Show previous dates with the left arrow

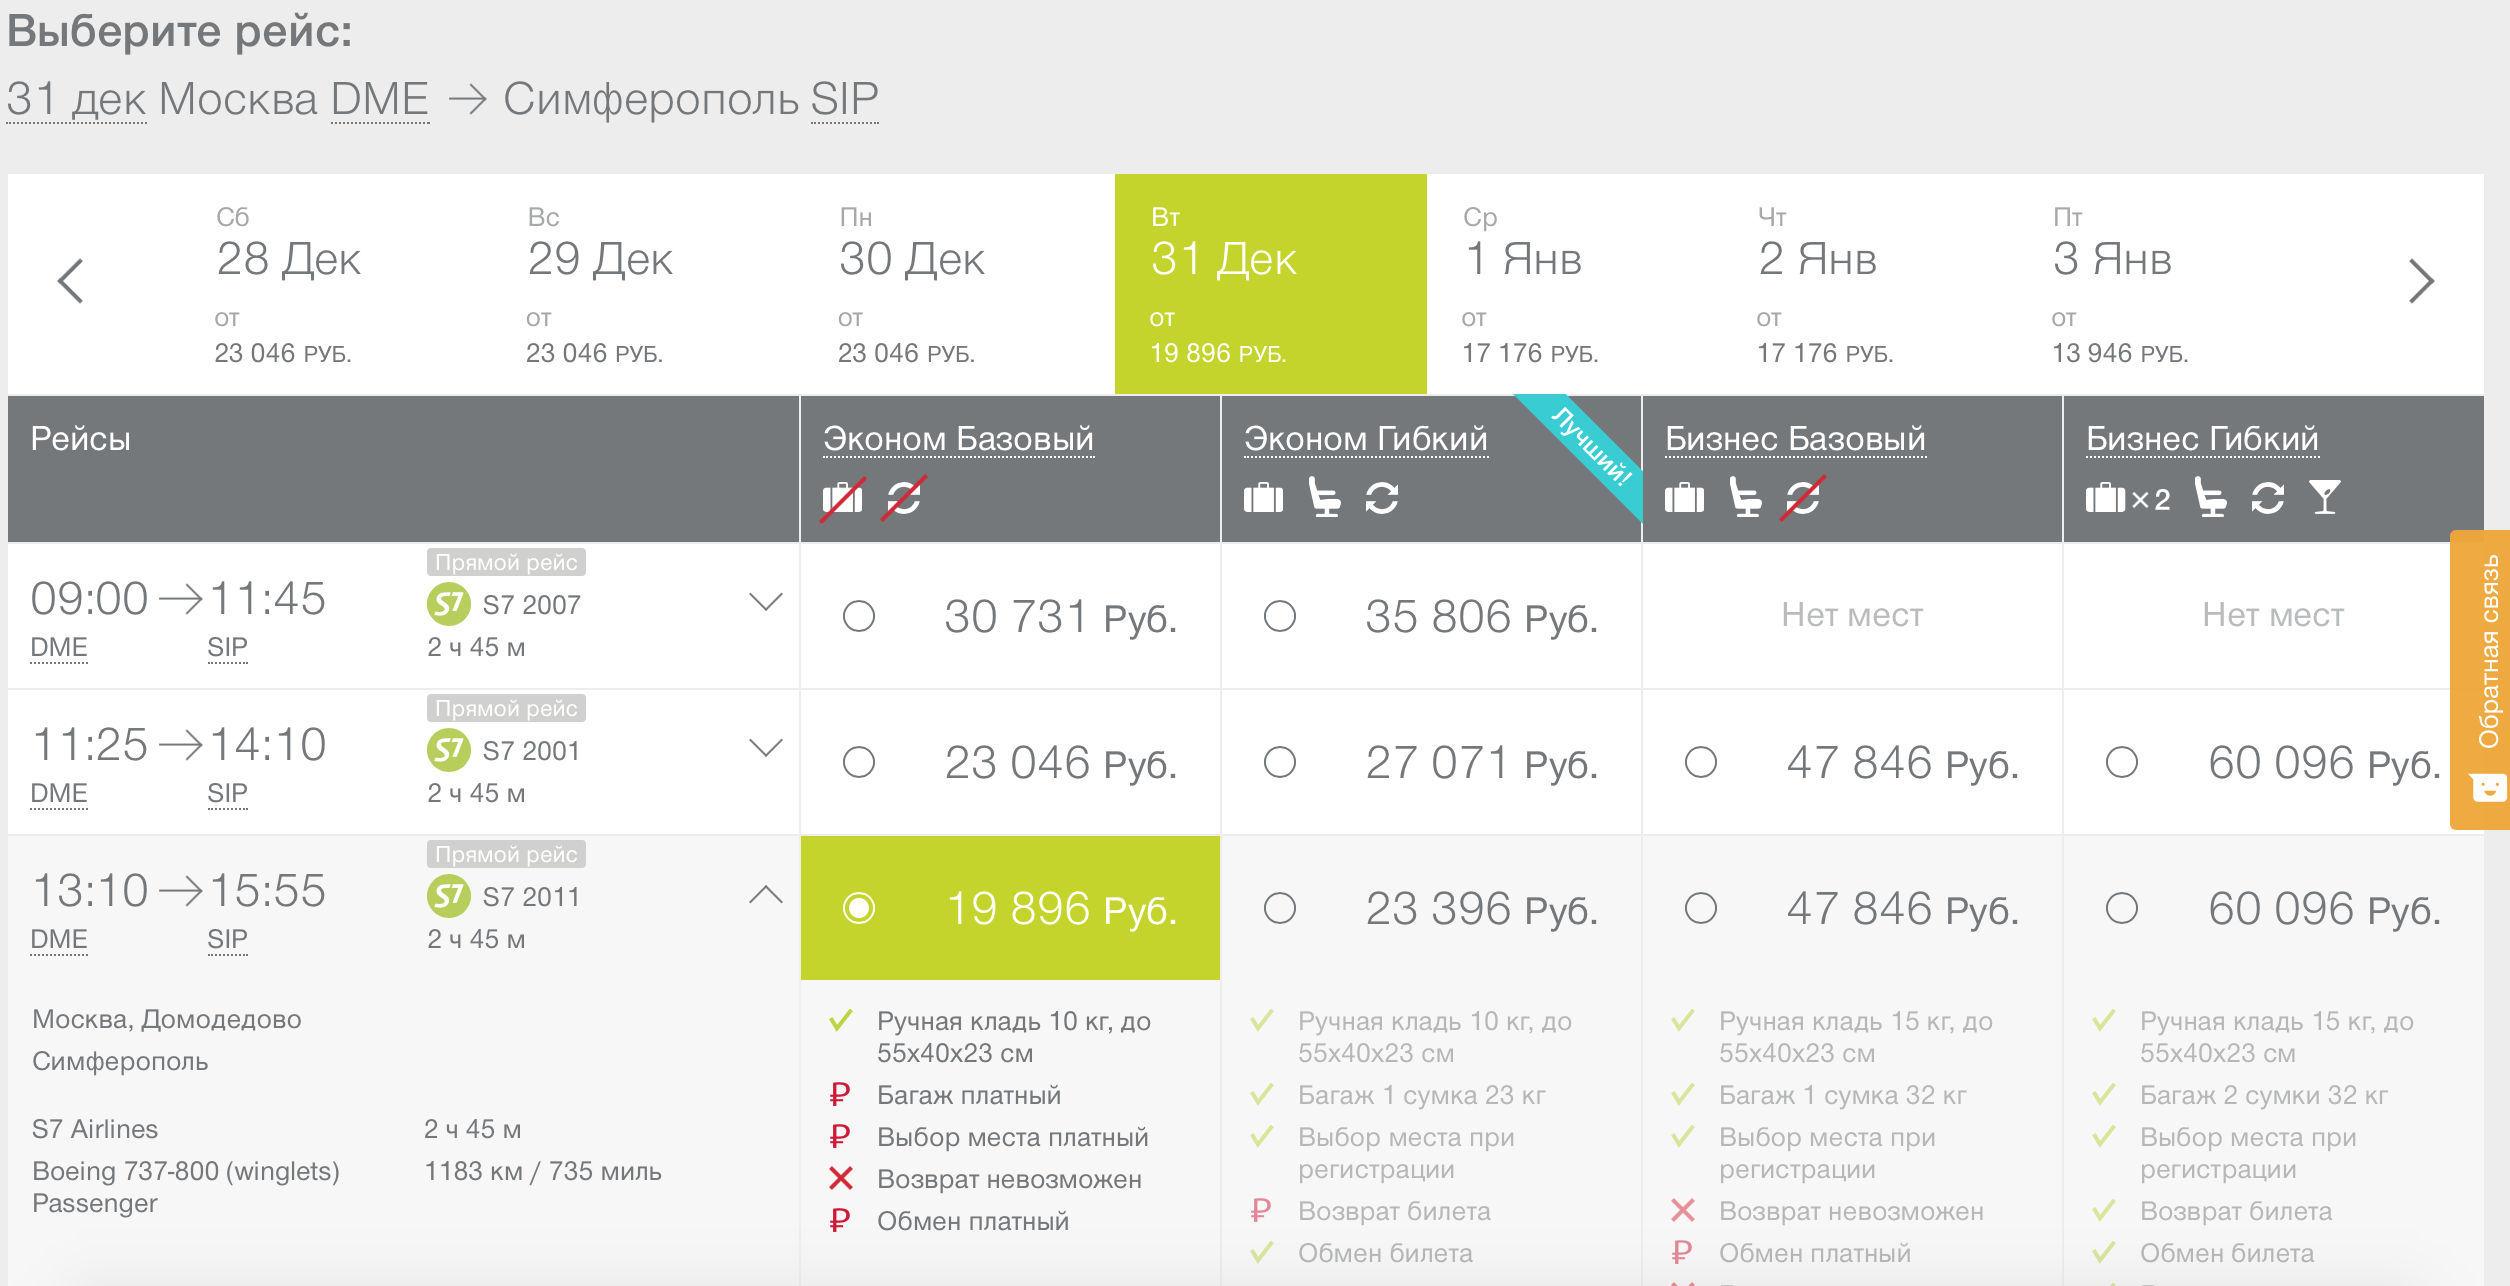click(71, 281)
